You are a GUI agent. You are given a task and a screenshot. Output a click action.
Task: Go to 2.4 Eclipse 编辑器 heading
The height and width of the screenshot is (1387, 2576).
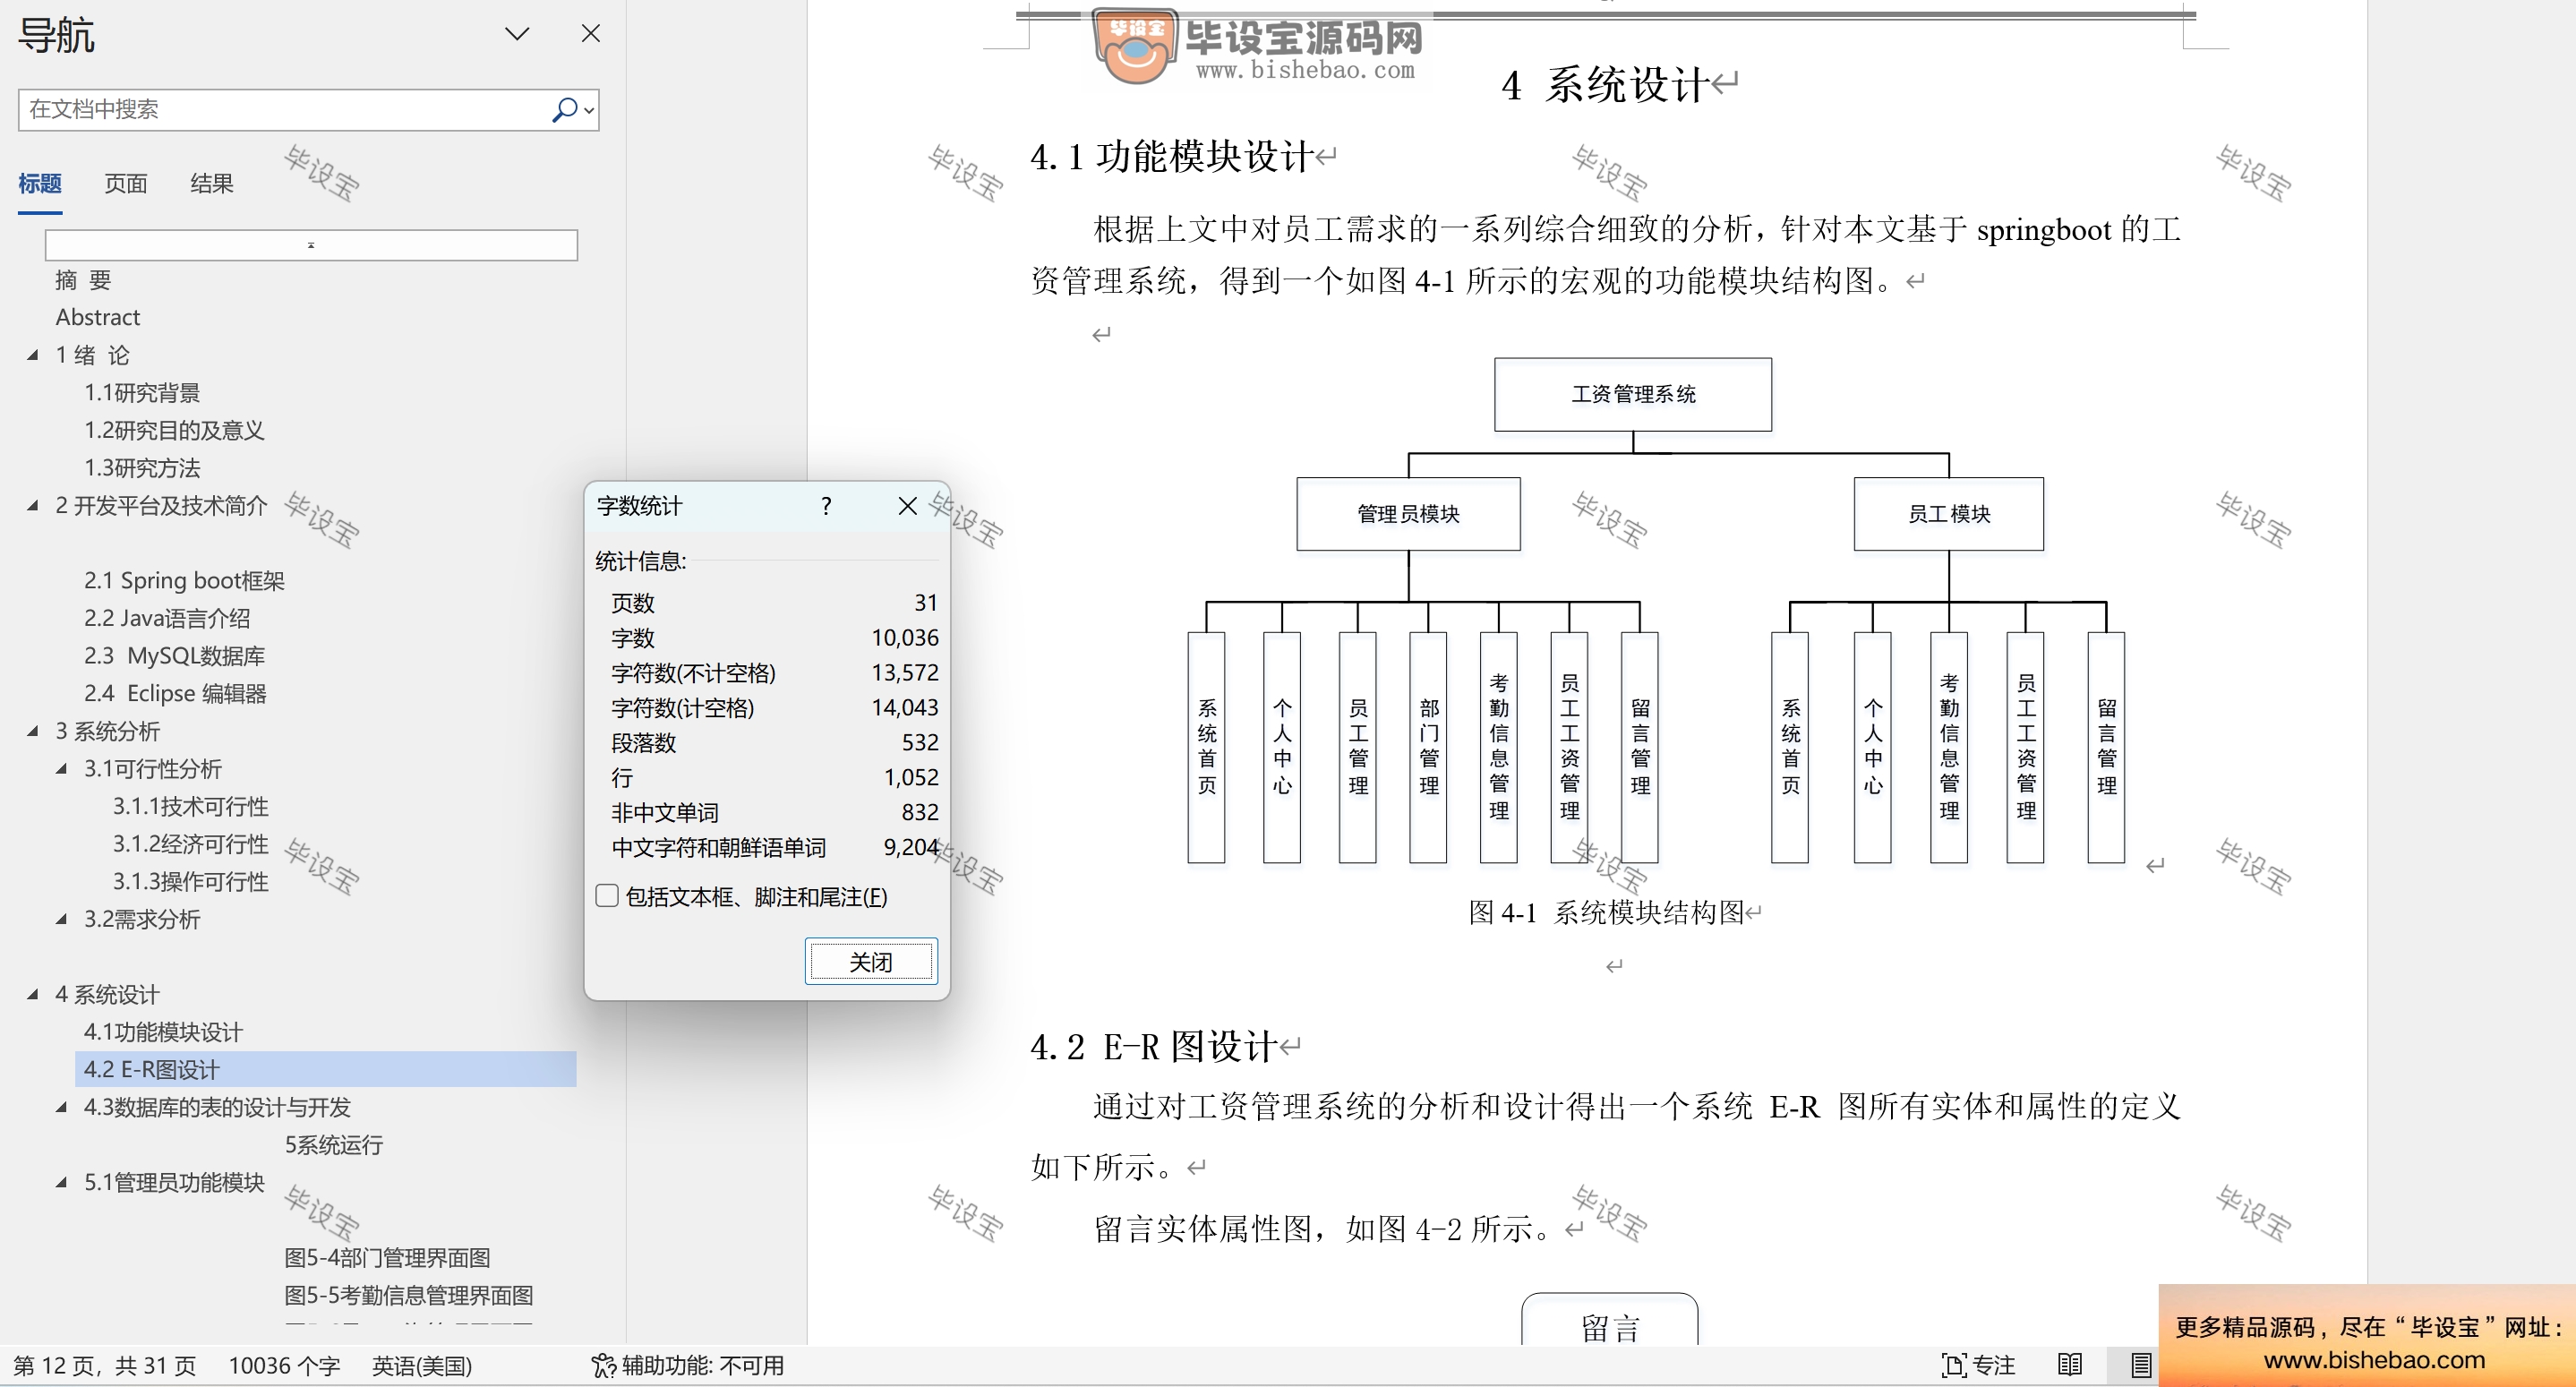tap(175, 693)
